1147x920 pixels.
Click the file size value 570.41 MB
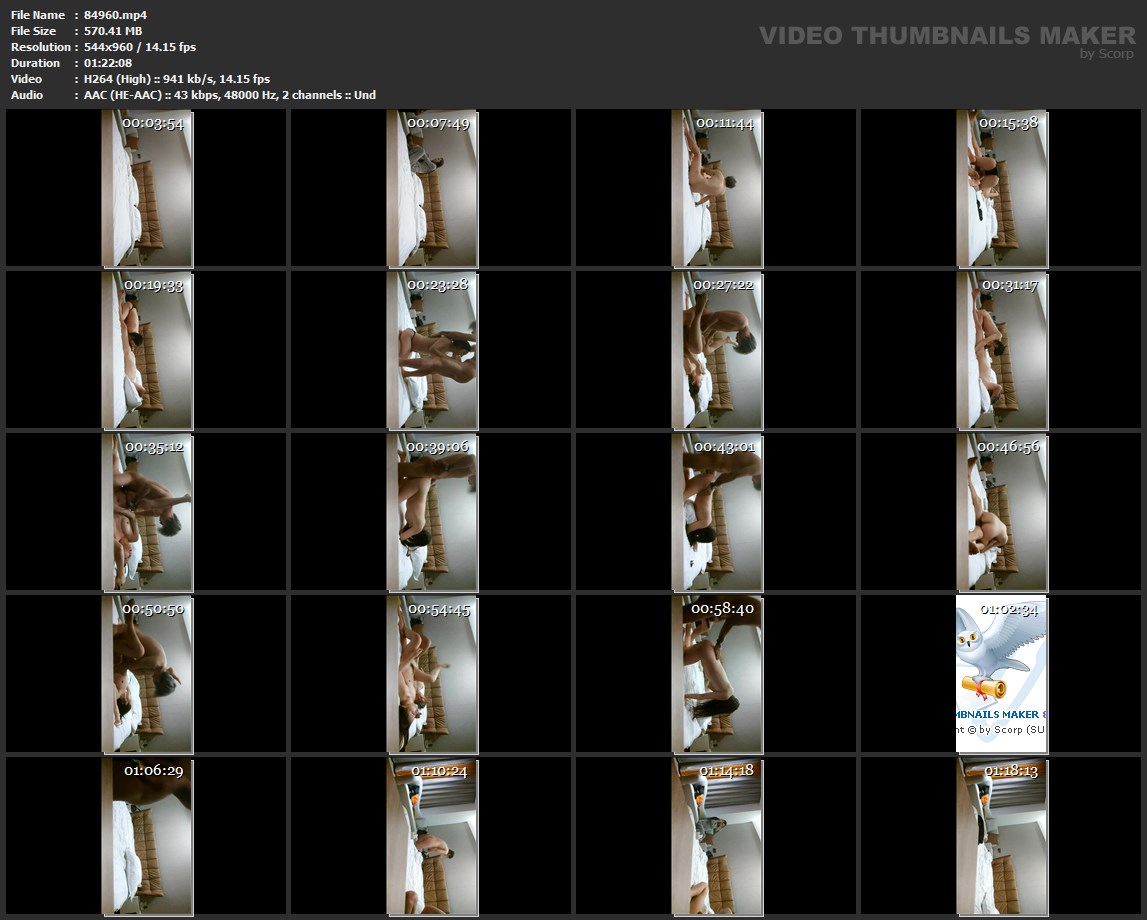(113, 31)
